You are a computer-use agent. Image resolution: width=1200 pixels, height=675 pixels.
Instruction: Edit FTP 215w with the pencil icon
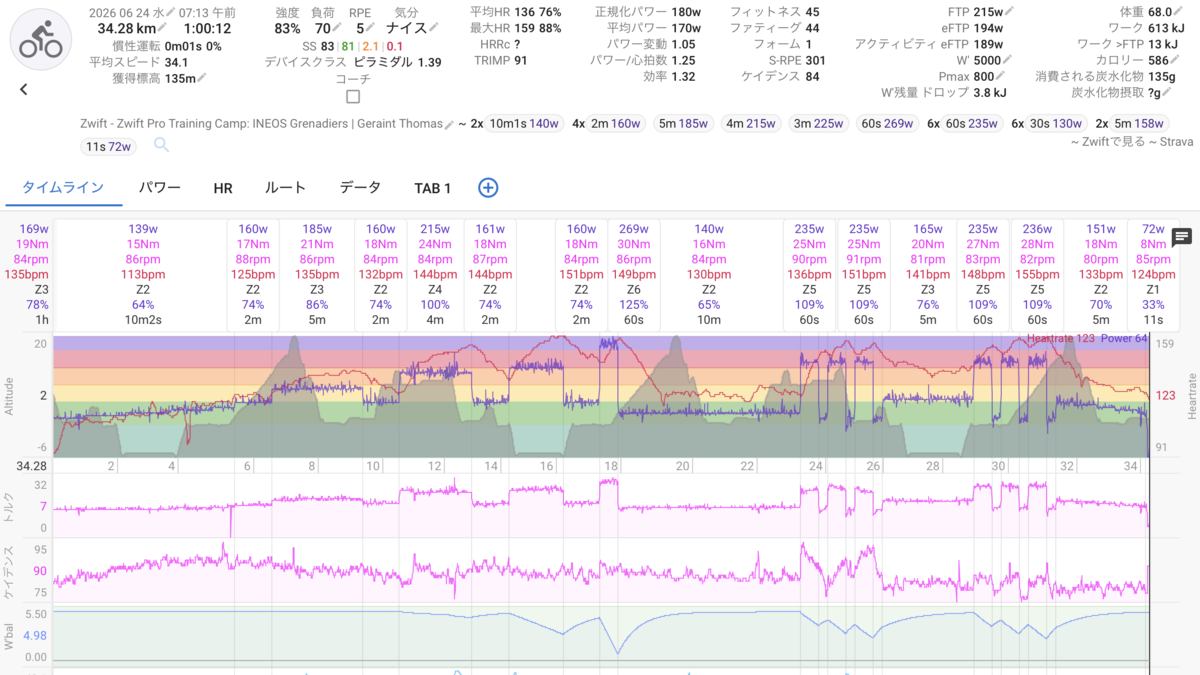1009,12
